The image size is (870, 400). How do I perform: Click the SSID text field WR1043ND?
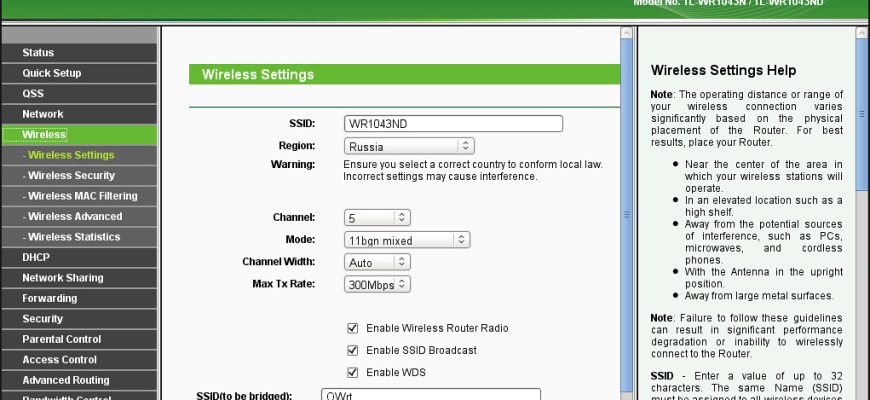point(452,124)
